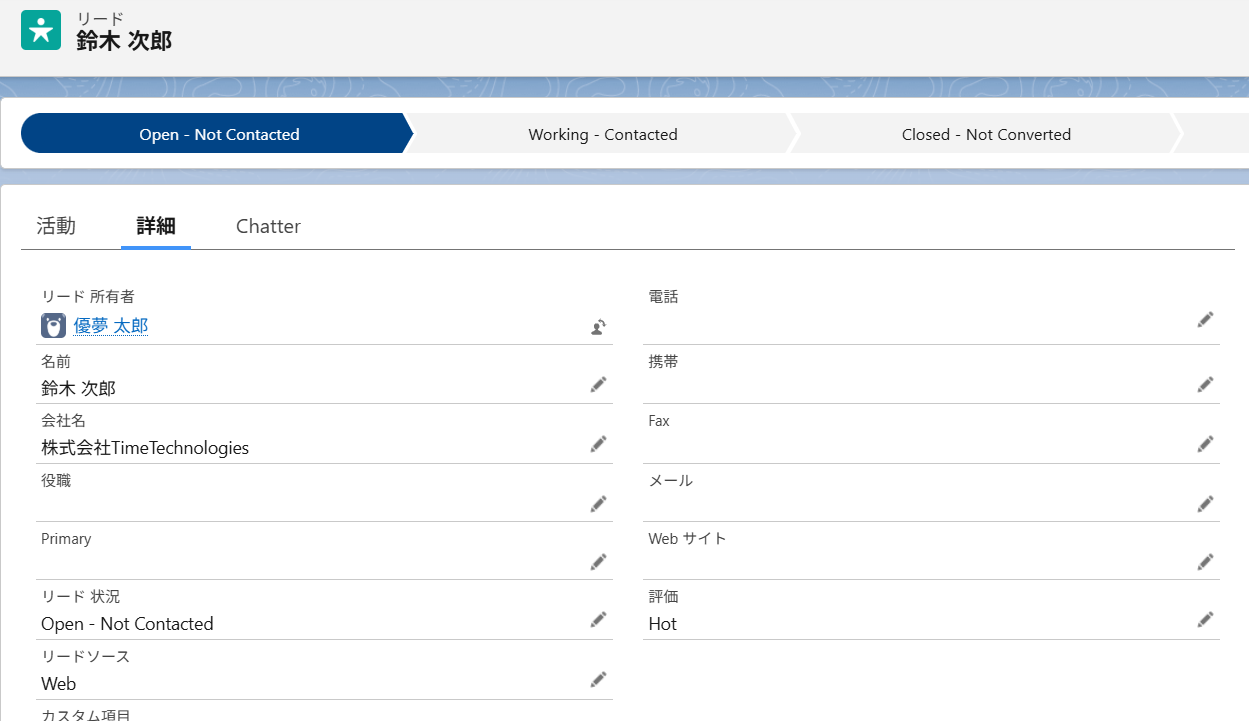
Task: Click company name 株式会社TimeTechnologies
Action: click(145, 448)
